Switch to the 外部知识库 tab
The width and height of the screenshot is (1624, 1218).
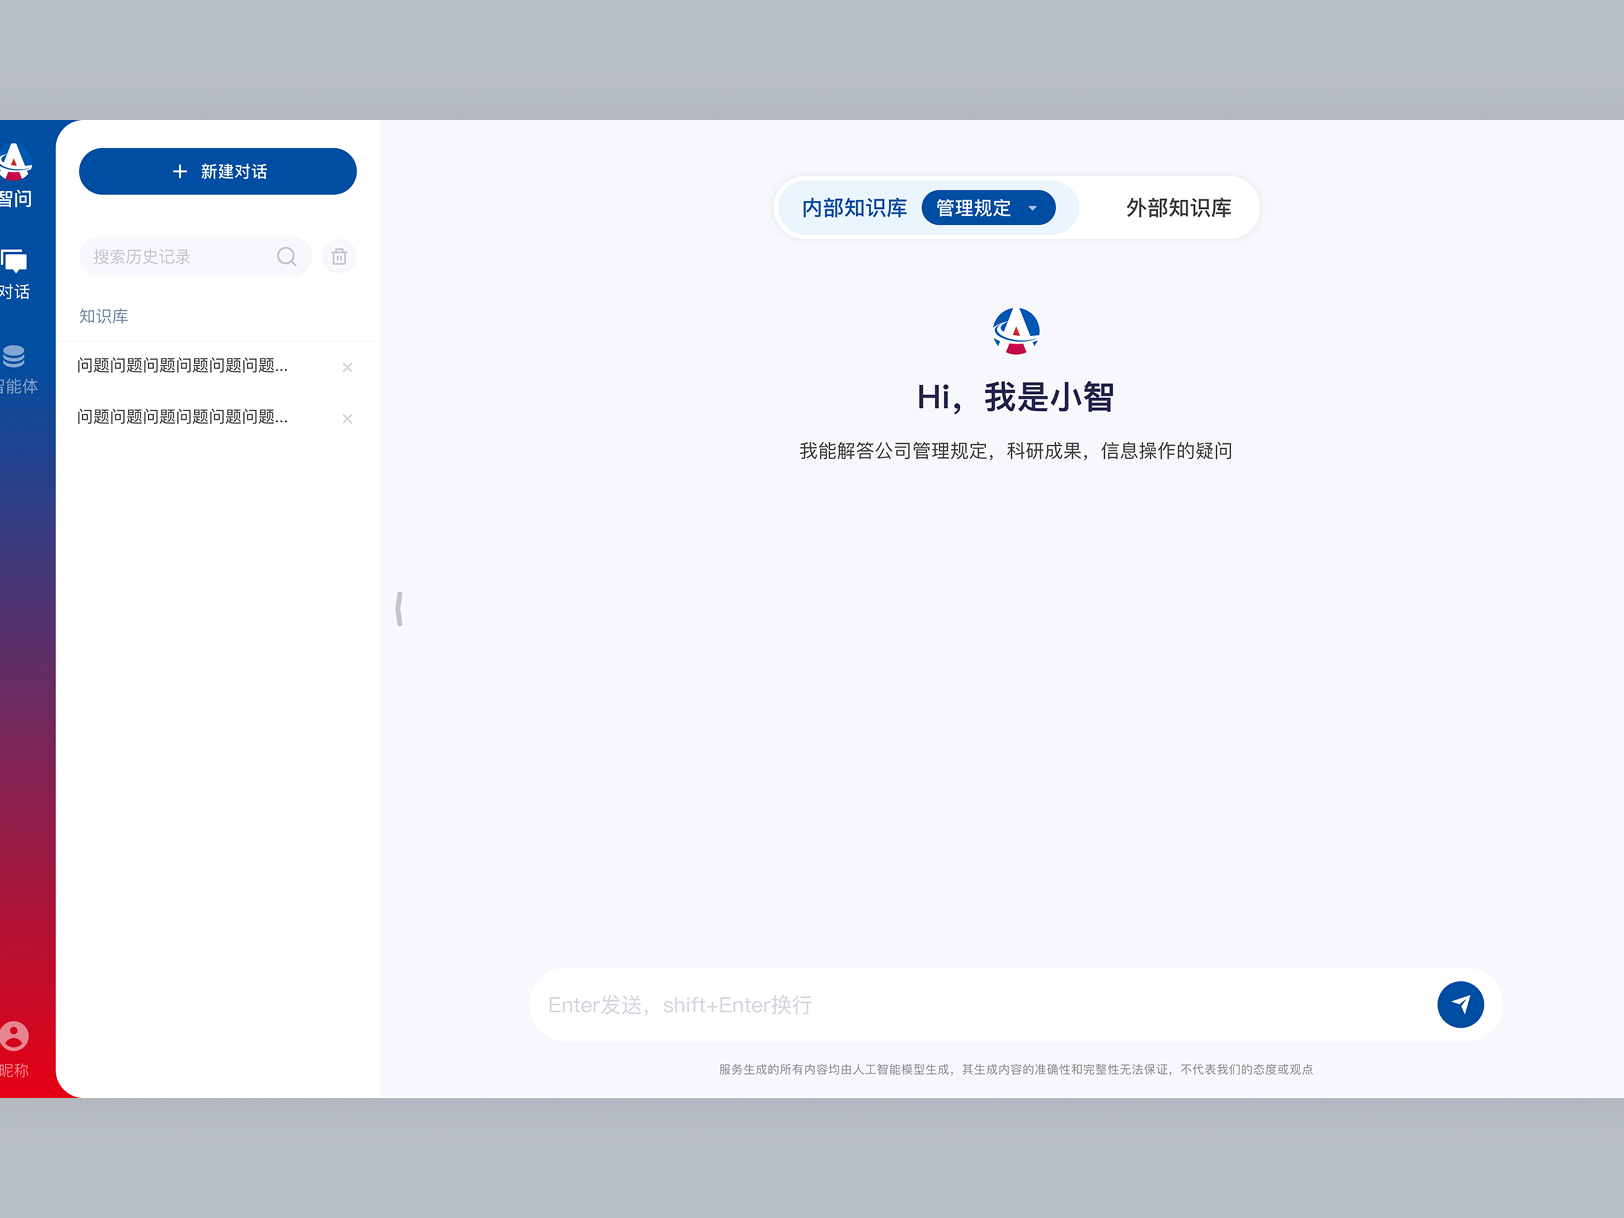pos(1178,208)
